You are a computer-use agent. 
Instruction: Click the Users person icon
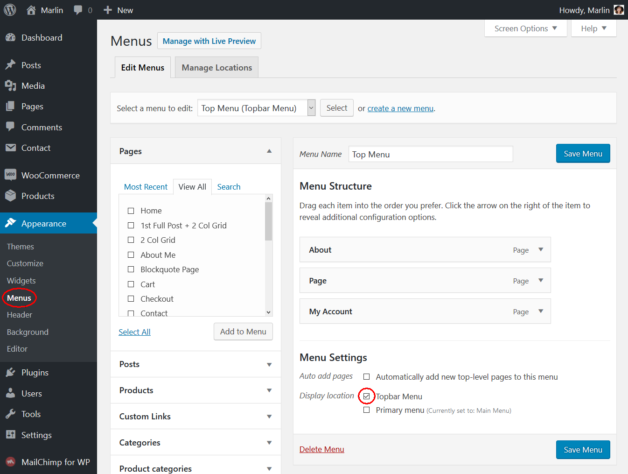(x=10, y=393)
